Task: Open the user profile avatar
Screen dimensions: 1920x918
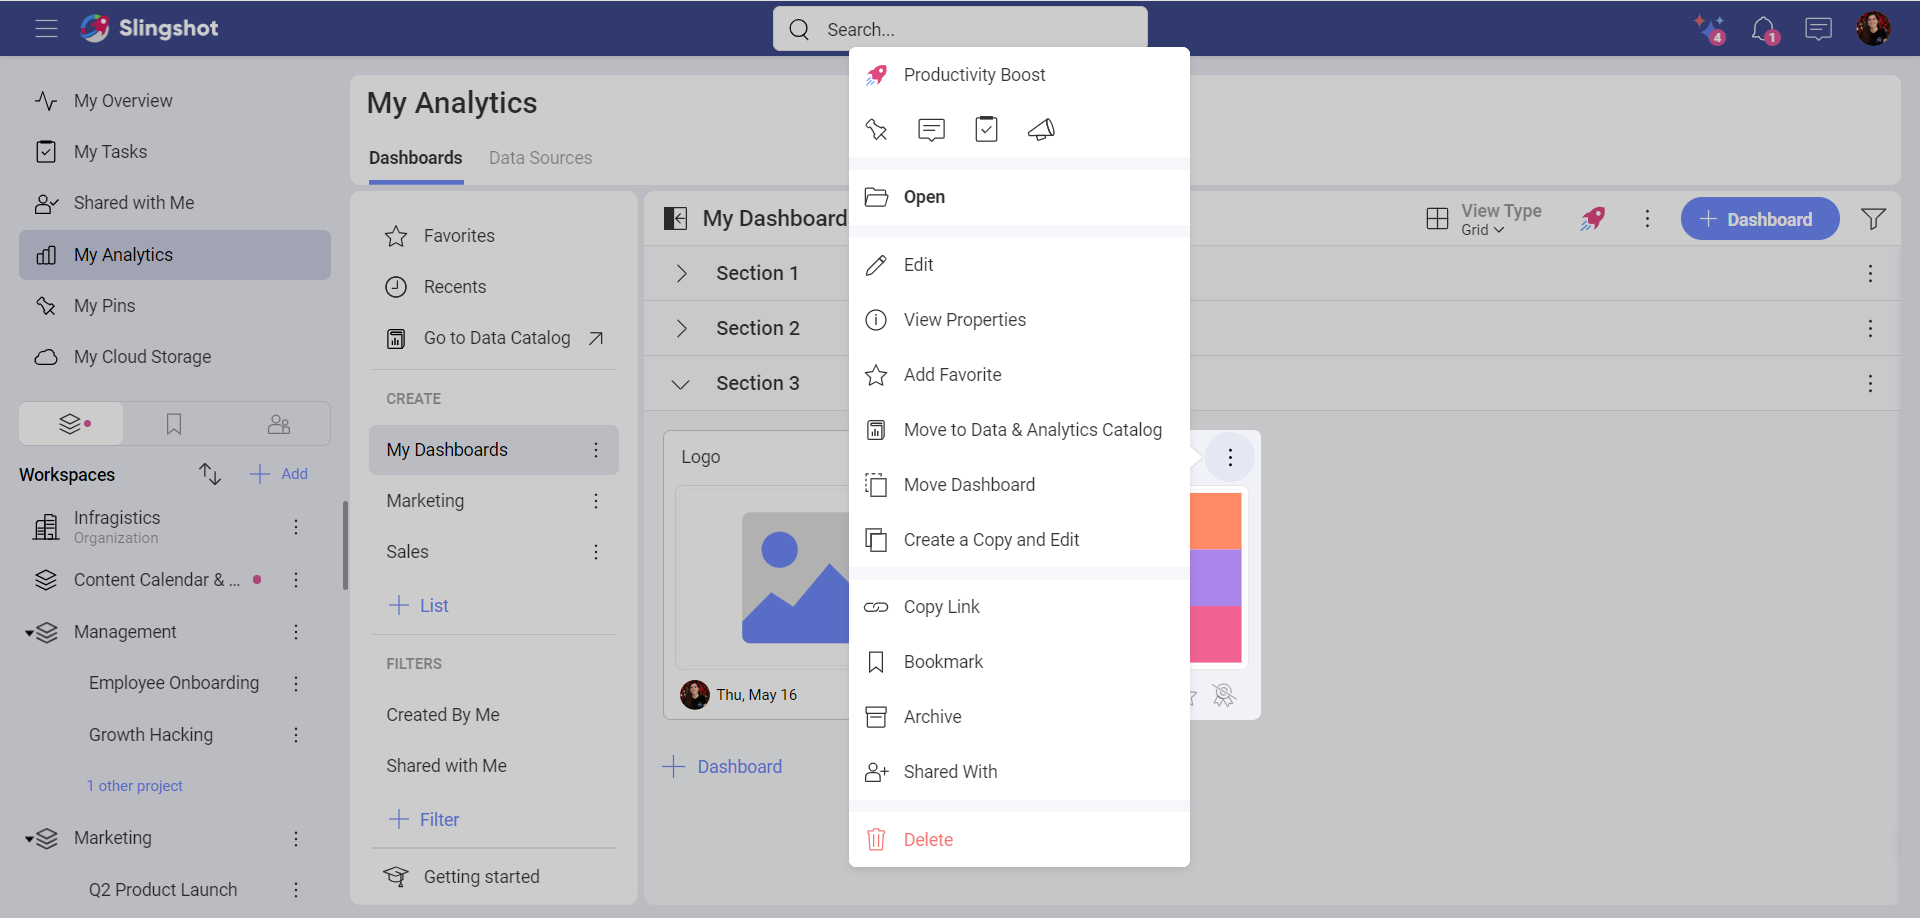Action: tap(1873, 29)
